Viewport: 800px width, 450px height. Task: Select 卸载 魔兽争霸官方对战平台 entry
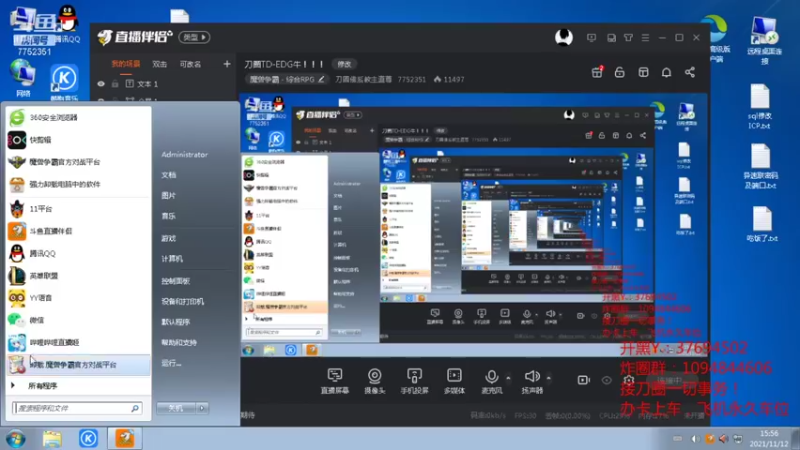pos(78,365)
